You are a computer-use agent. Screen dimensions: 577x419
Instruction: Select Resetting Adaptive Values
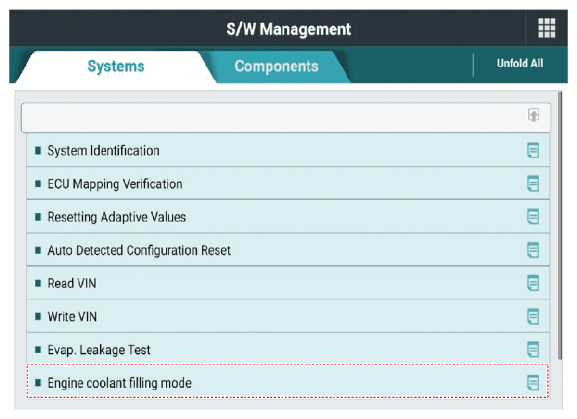[x=288, y=217]
